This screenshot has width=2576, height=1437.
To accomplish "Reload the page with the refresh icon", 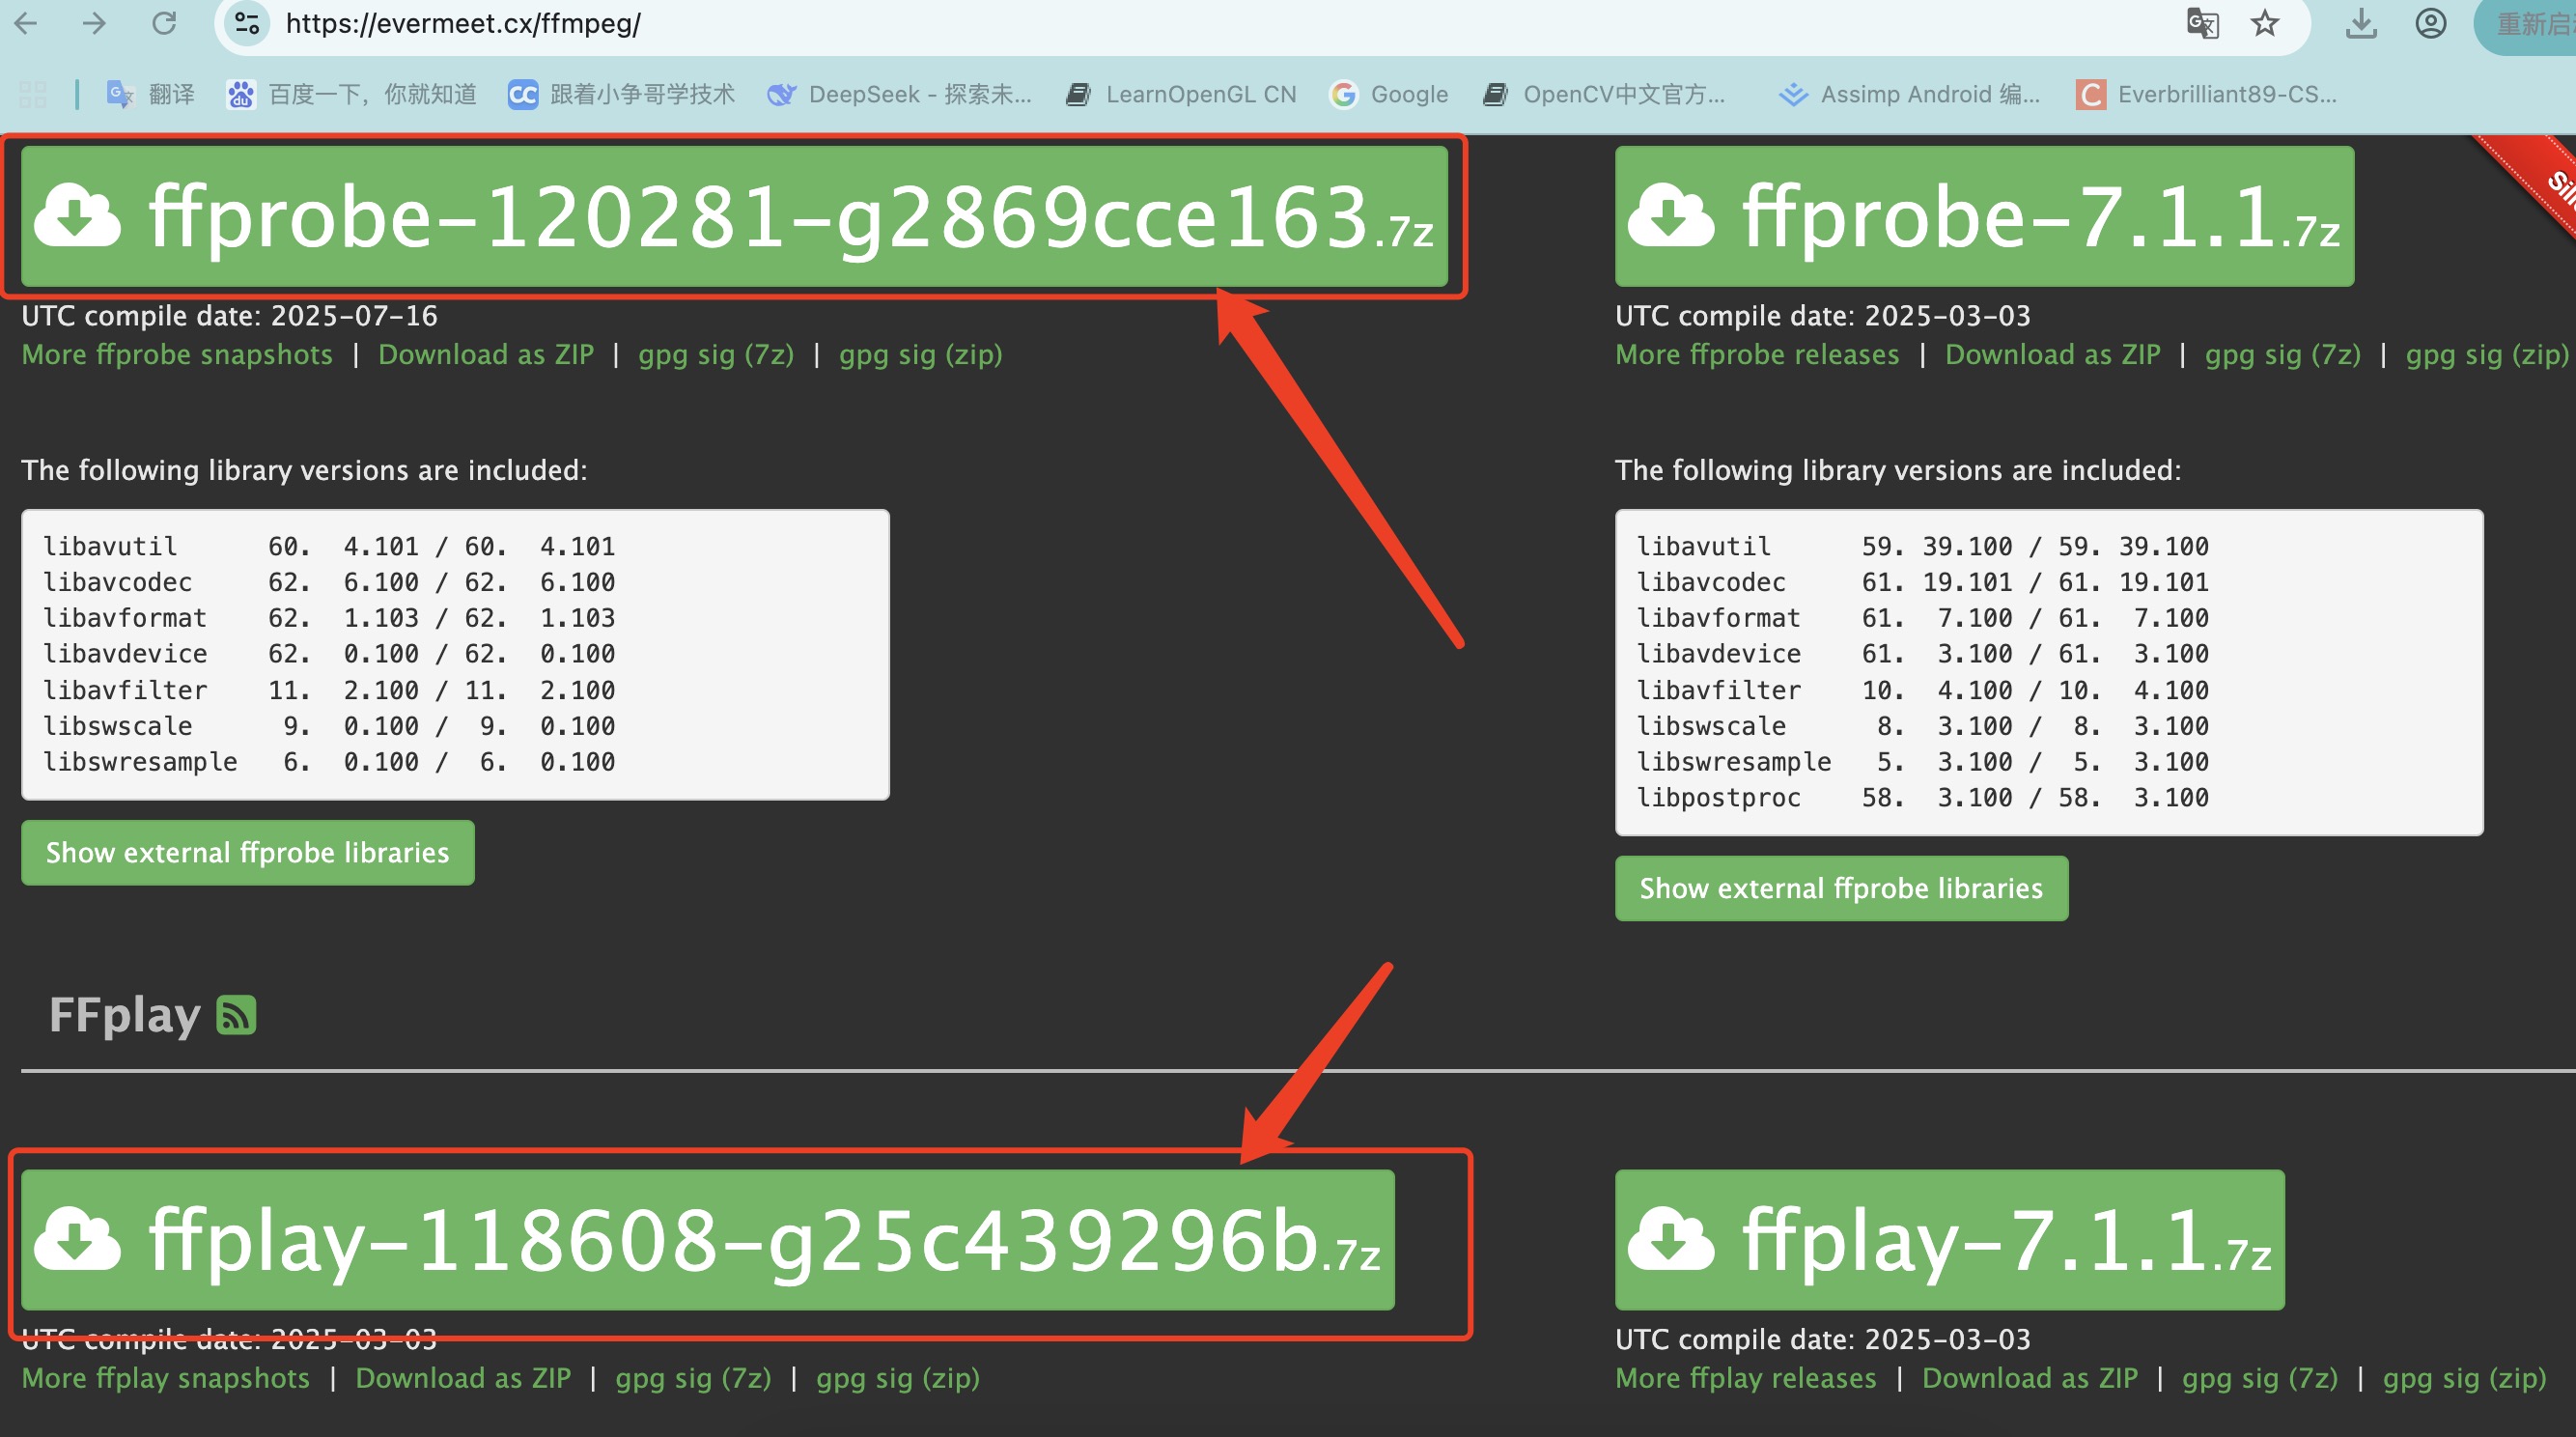I will point(164,23).
